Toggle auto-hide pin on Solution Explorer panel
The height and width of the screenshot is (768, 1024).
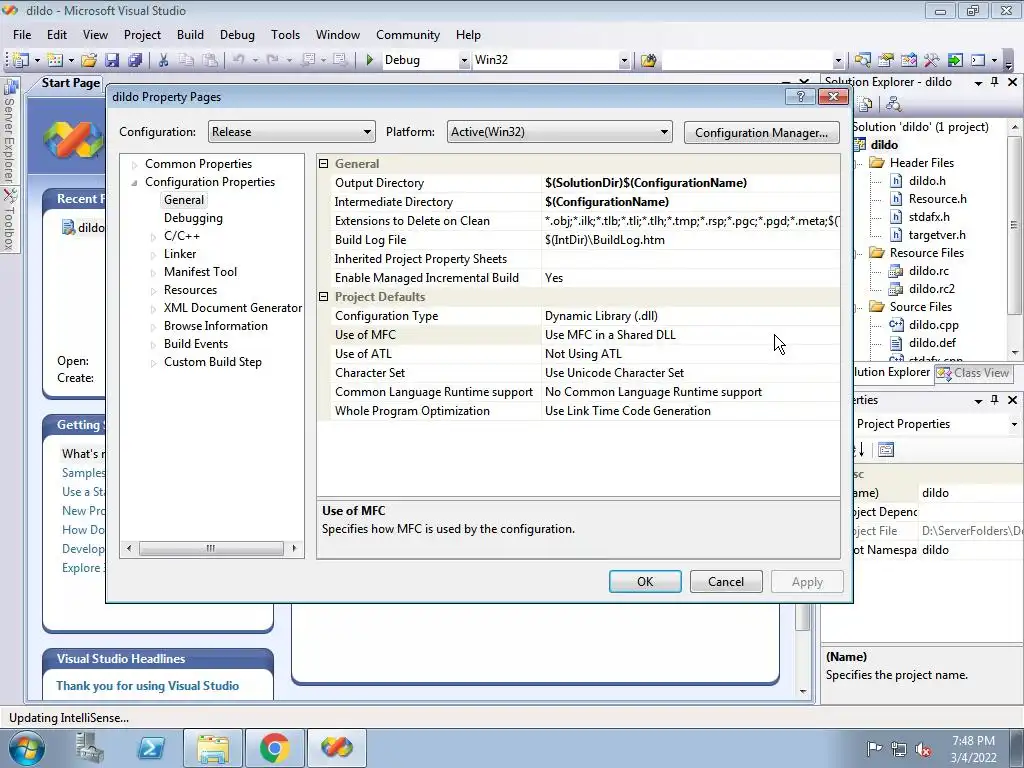pyautogui.click(x=995, y=82)
